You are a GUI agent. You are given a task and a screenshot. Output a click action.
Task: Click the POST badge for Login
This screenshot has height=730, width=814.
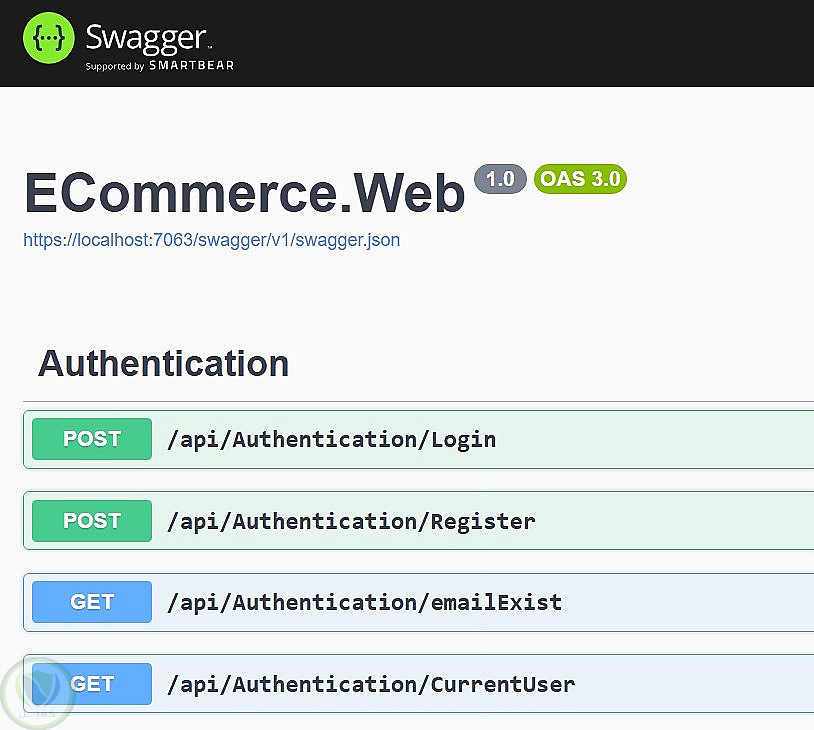pos(92,439)
